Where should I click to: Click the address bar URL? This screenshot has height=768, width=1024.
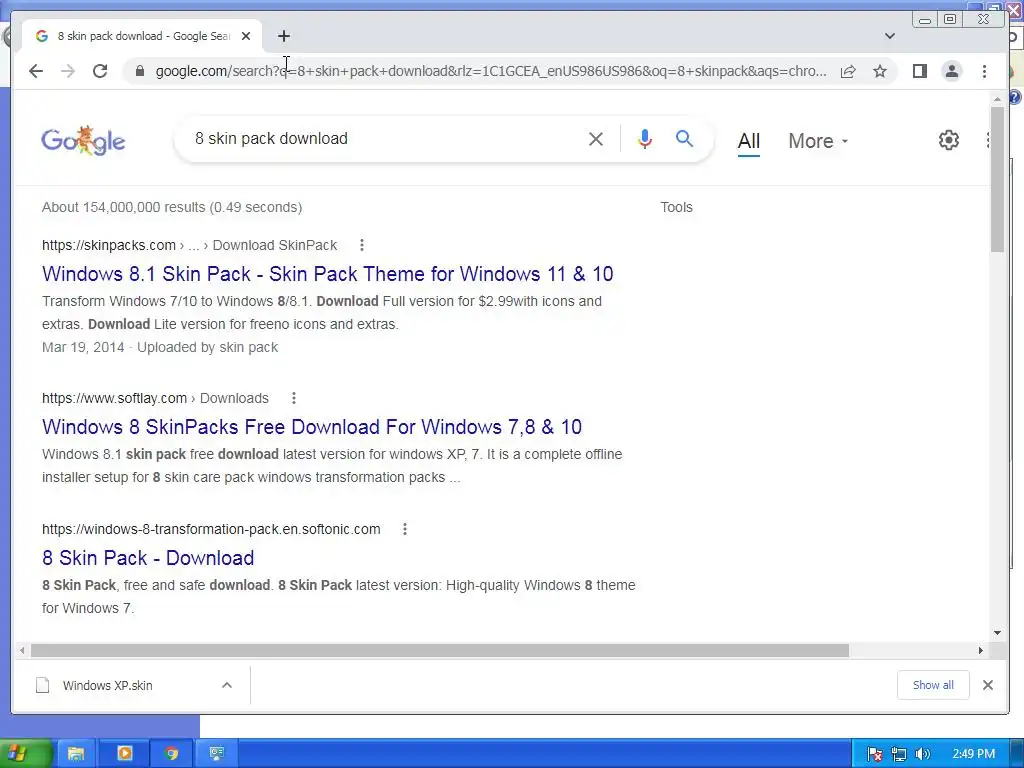(491, 71)
